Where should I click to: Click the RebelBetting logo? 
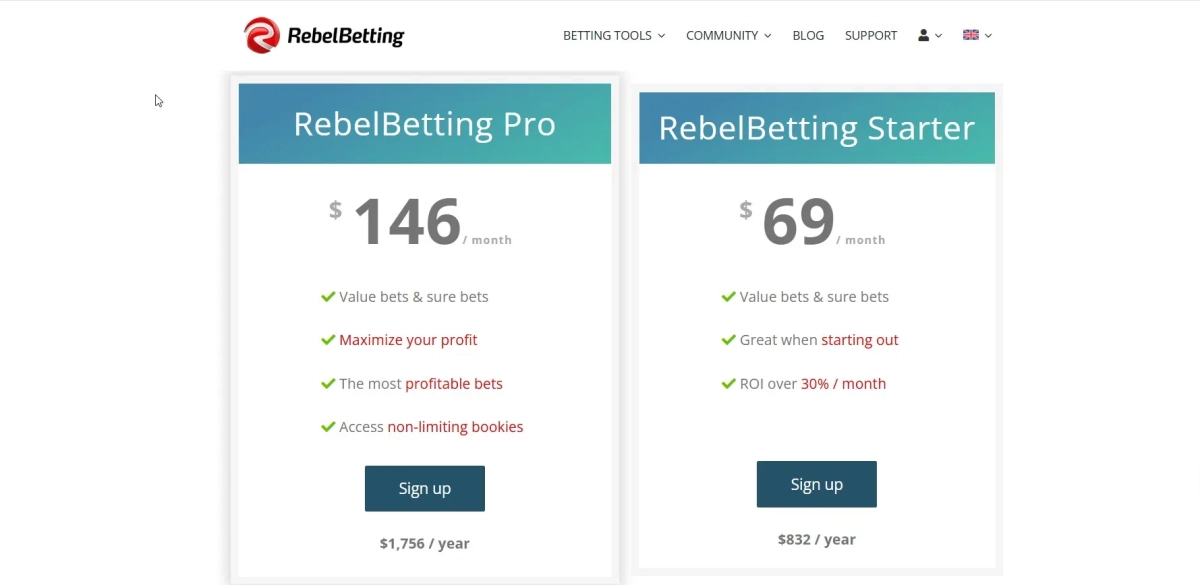(x=322, y=35)
